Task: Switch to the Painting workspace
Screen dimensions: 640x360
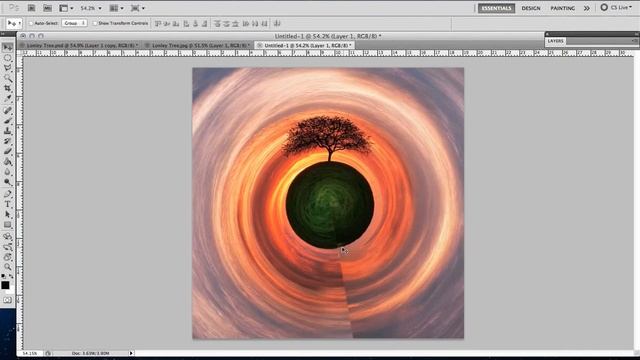Action: (562, 8)
